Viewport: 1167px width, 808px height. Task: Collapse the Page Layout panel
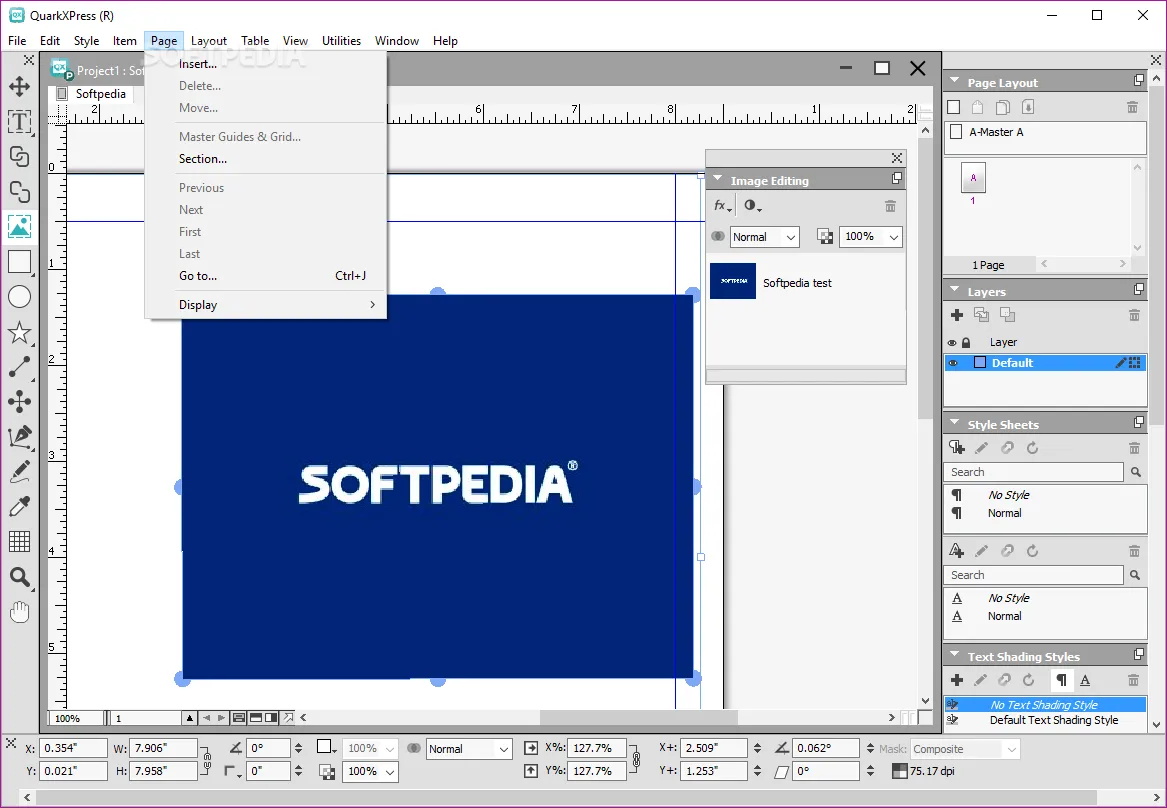(954, 81)
